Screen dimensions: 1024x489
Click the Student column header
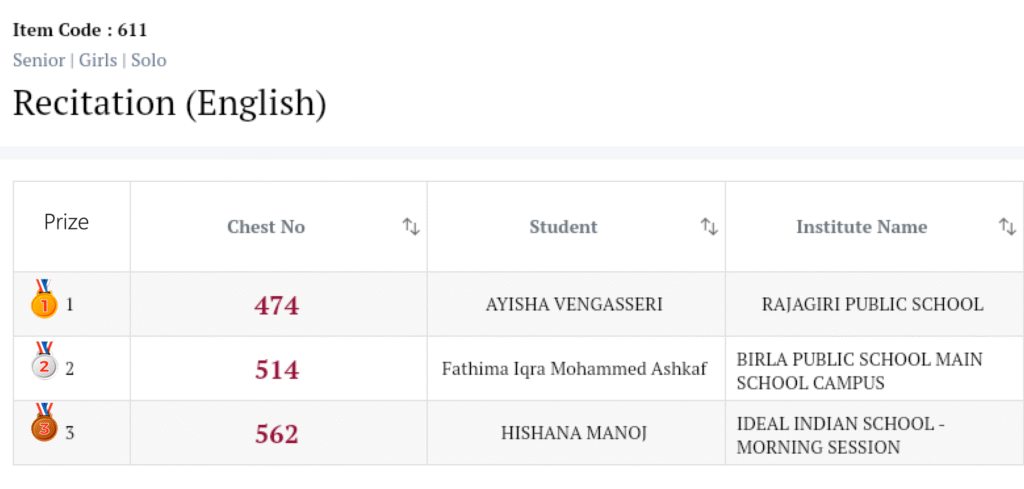pos(563,227)
